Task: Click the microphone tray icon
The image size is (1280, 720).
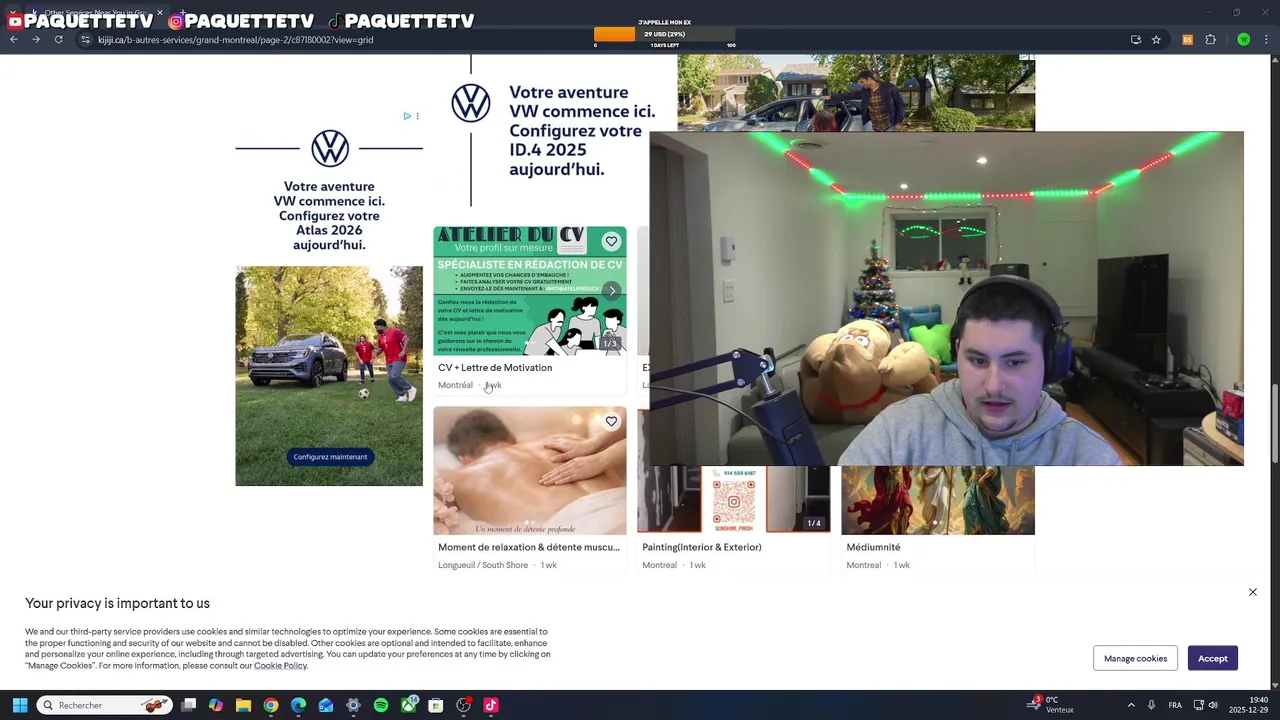Action: [x=1151, y=705]
